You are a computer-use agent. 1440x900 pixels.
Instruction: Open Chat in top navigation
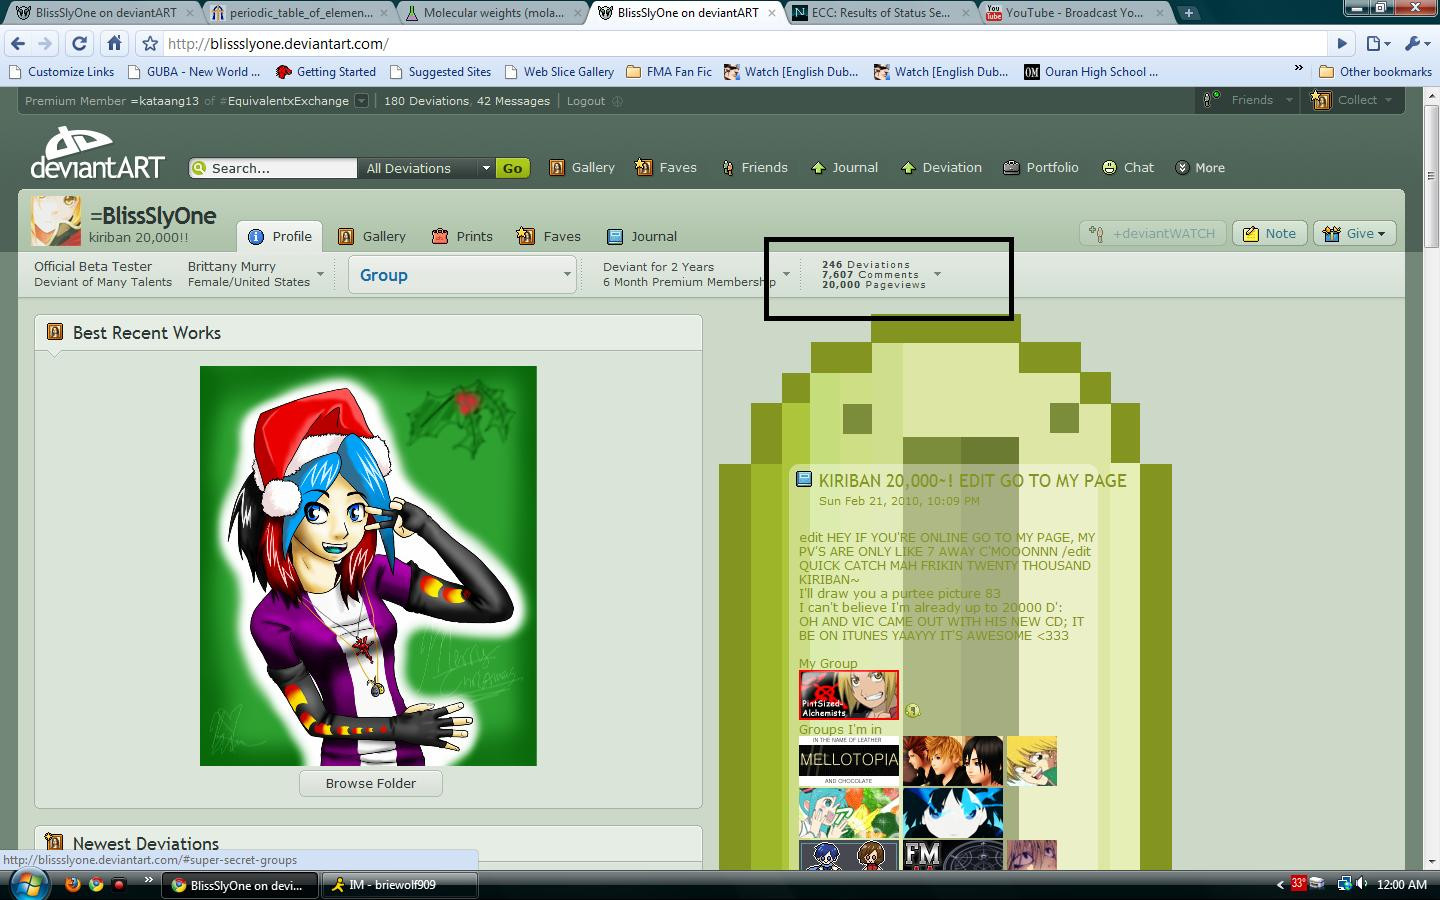(1128, 167)
